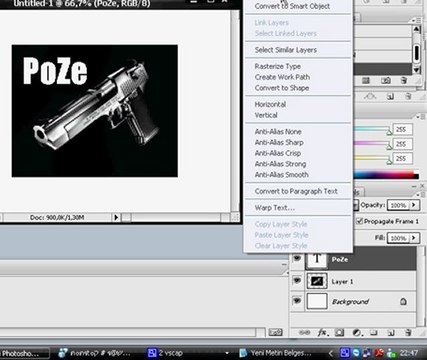Select the Layer 1 thumbnail
This screenshot has height=360, width=427.
[x=317, y=281]
